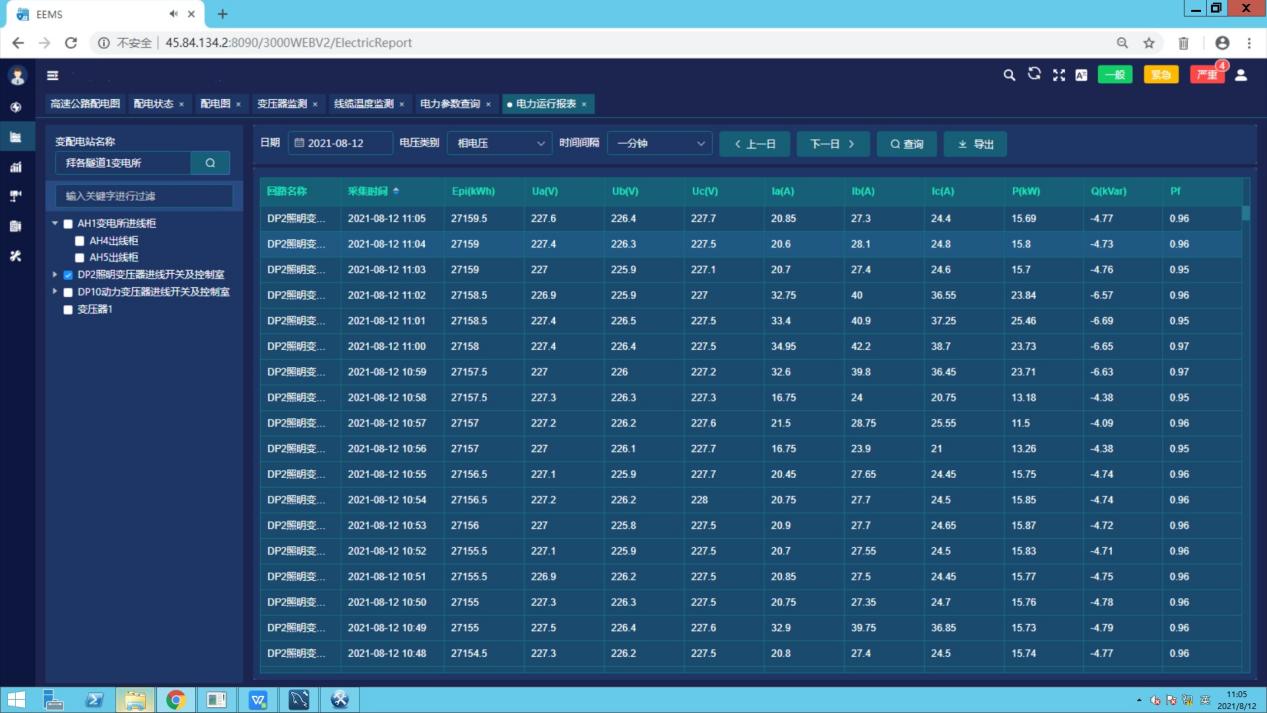Screen dimensions: 1267x713
Task: Toggle fullscreen with the expand arrows icon
Action: 1058,75
